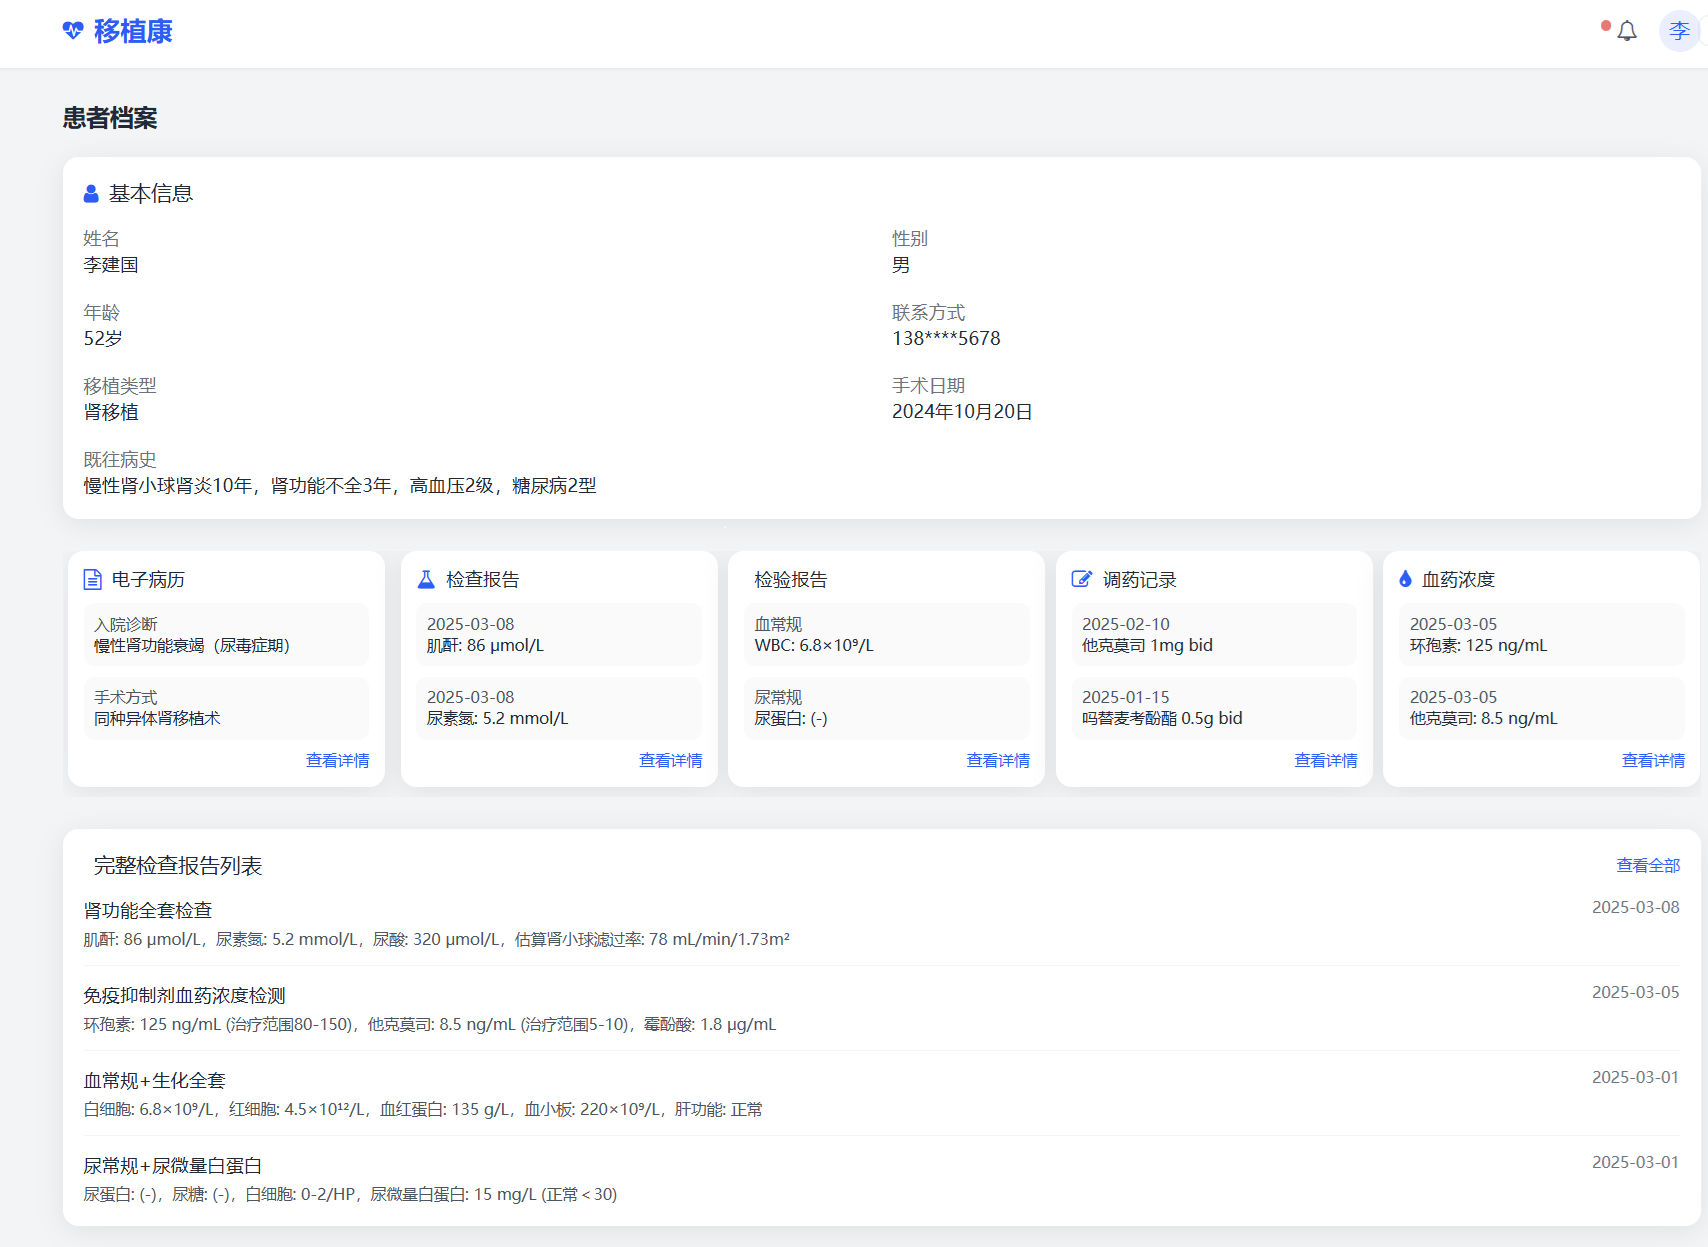Viewport: 1708px width, 1247px height.
Task: Click the 他克莫司 1mg bid medication record
Action: click(1213, 635)
